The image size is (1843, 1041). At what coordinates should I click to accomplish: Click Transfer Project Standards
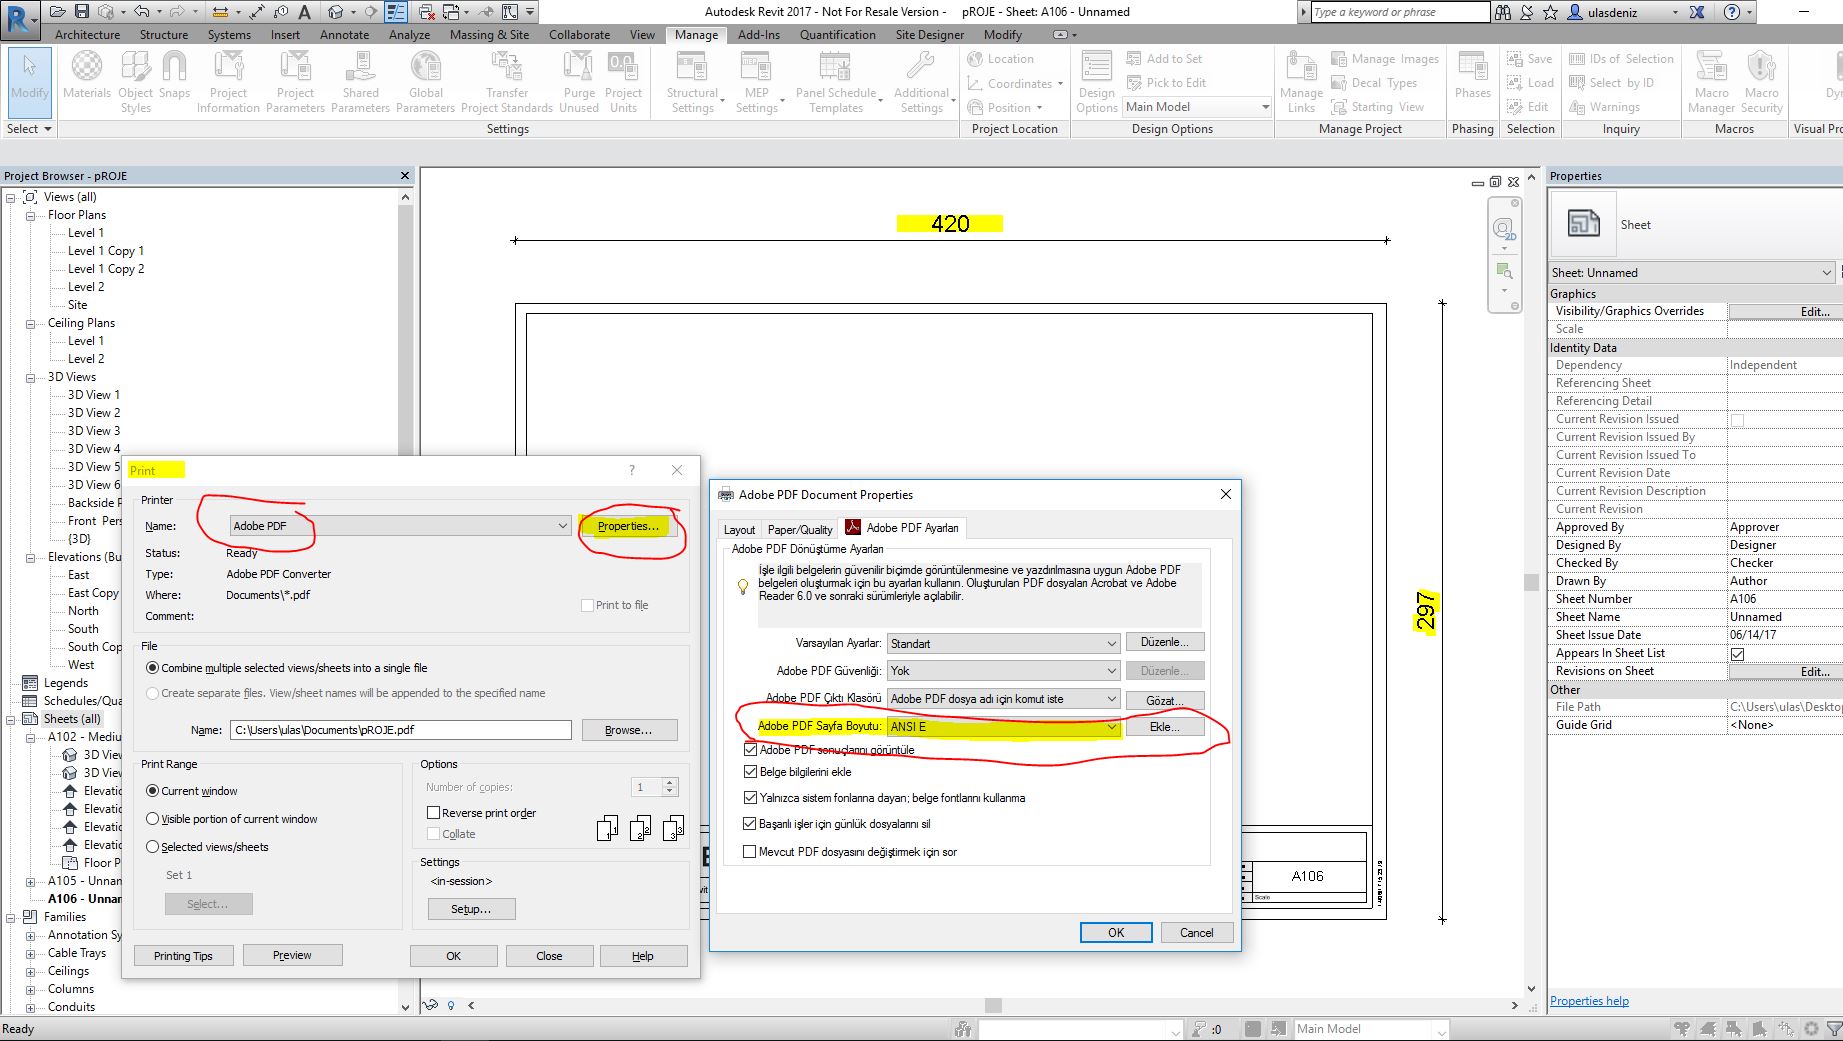tap(507, 82)
